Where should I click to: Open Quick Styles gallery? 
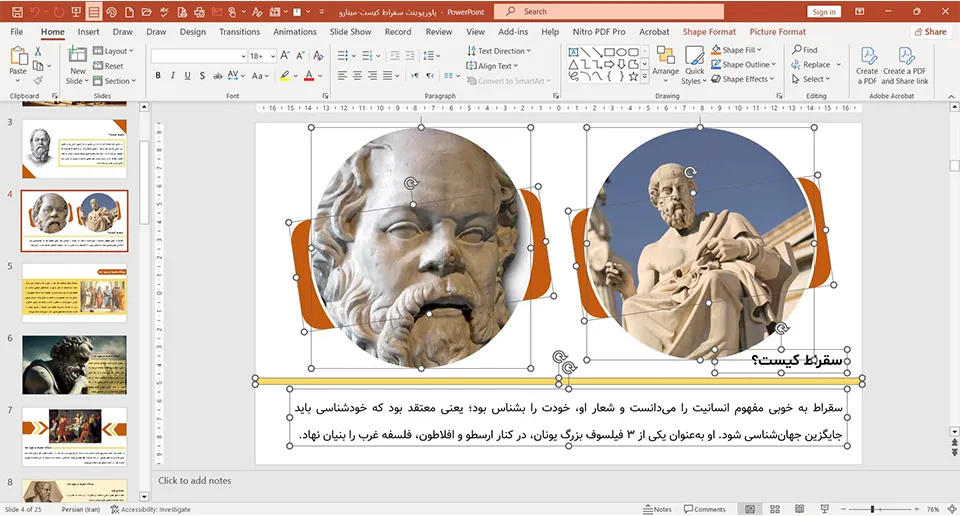(x=694, y=65)
